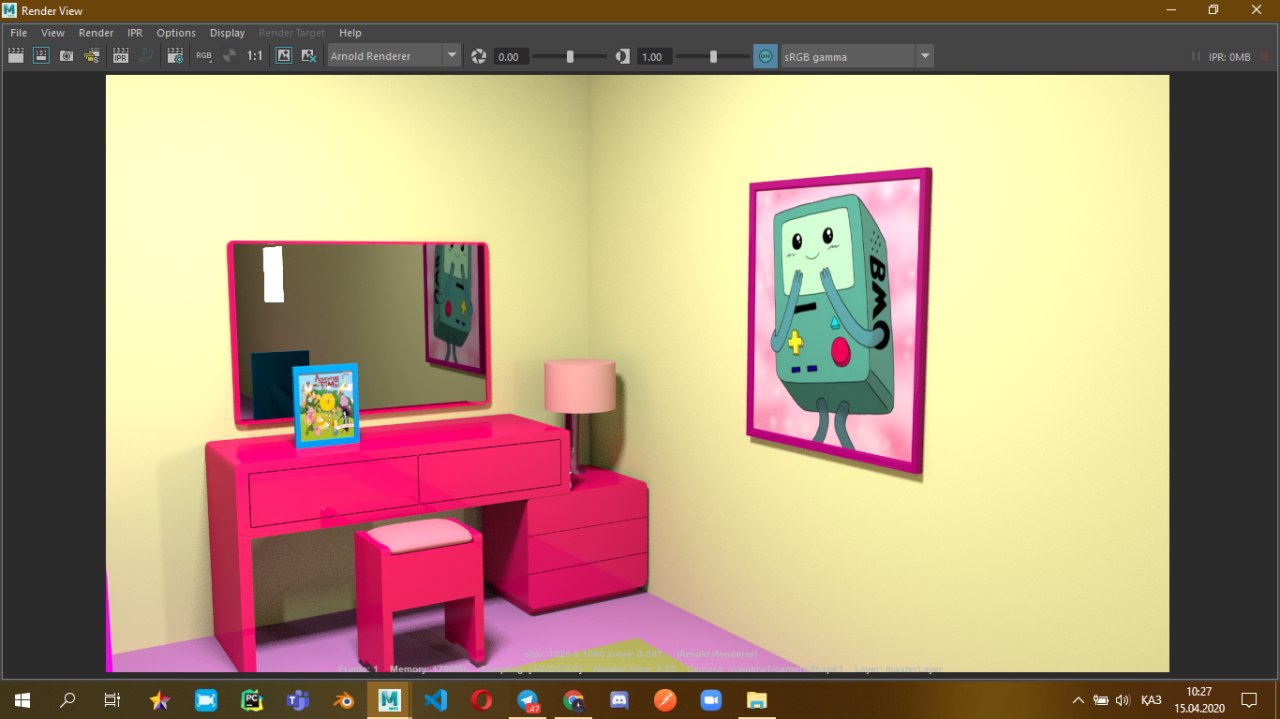This screenshot has width=1280, height=719.
Task: Click the exposure value field 0.00
Action: (x=510, y=57)
